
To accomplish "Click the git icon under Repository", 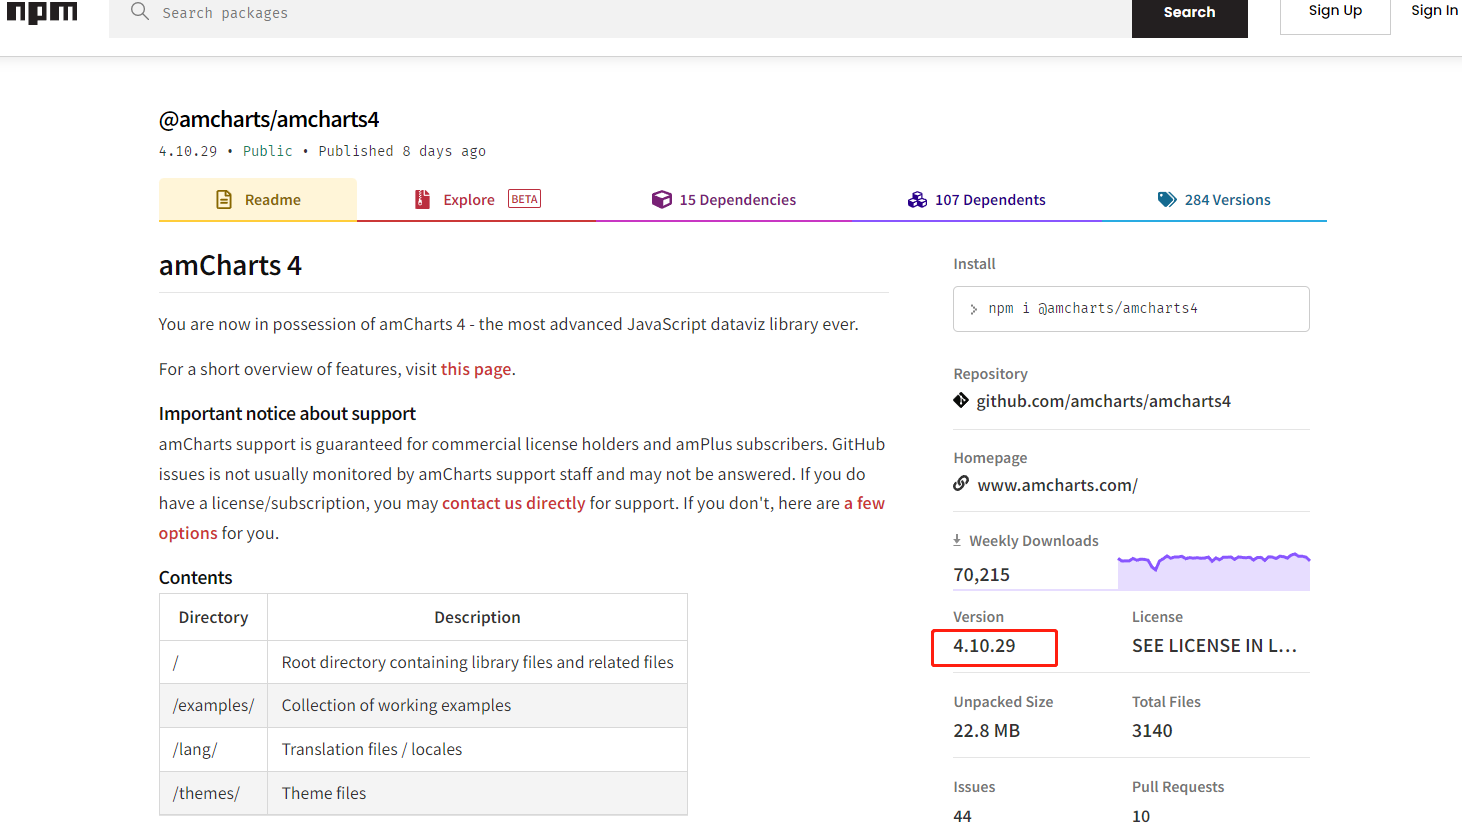I will coord(960,399).
